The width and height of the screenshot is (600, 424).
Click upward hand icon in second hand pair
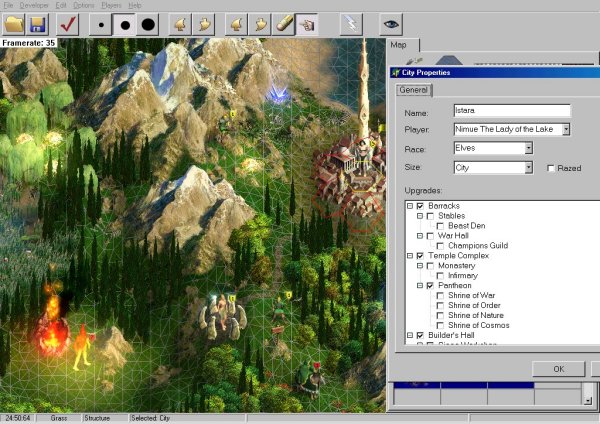[x=236, y=25]
